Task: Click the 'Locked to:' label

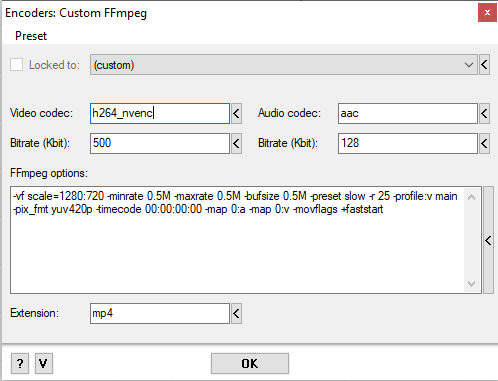Action: click(x=54, y=65)
